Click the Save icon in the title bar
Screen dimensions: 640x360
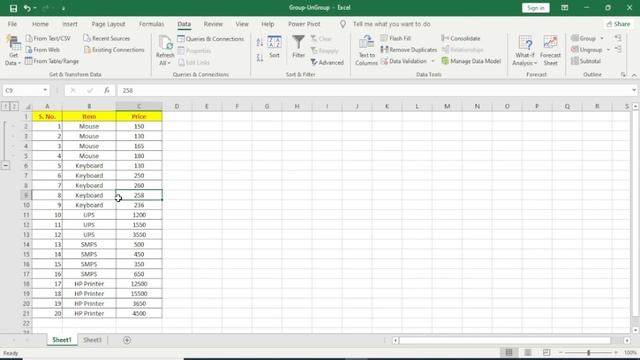tap(13, 8)
